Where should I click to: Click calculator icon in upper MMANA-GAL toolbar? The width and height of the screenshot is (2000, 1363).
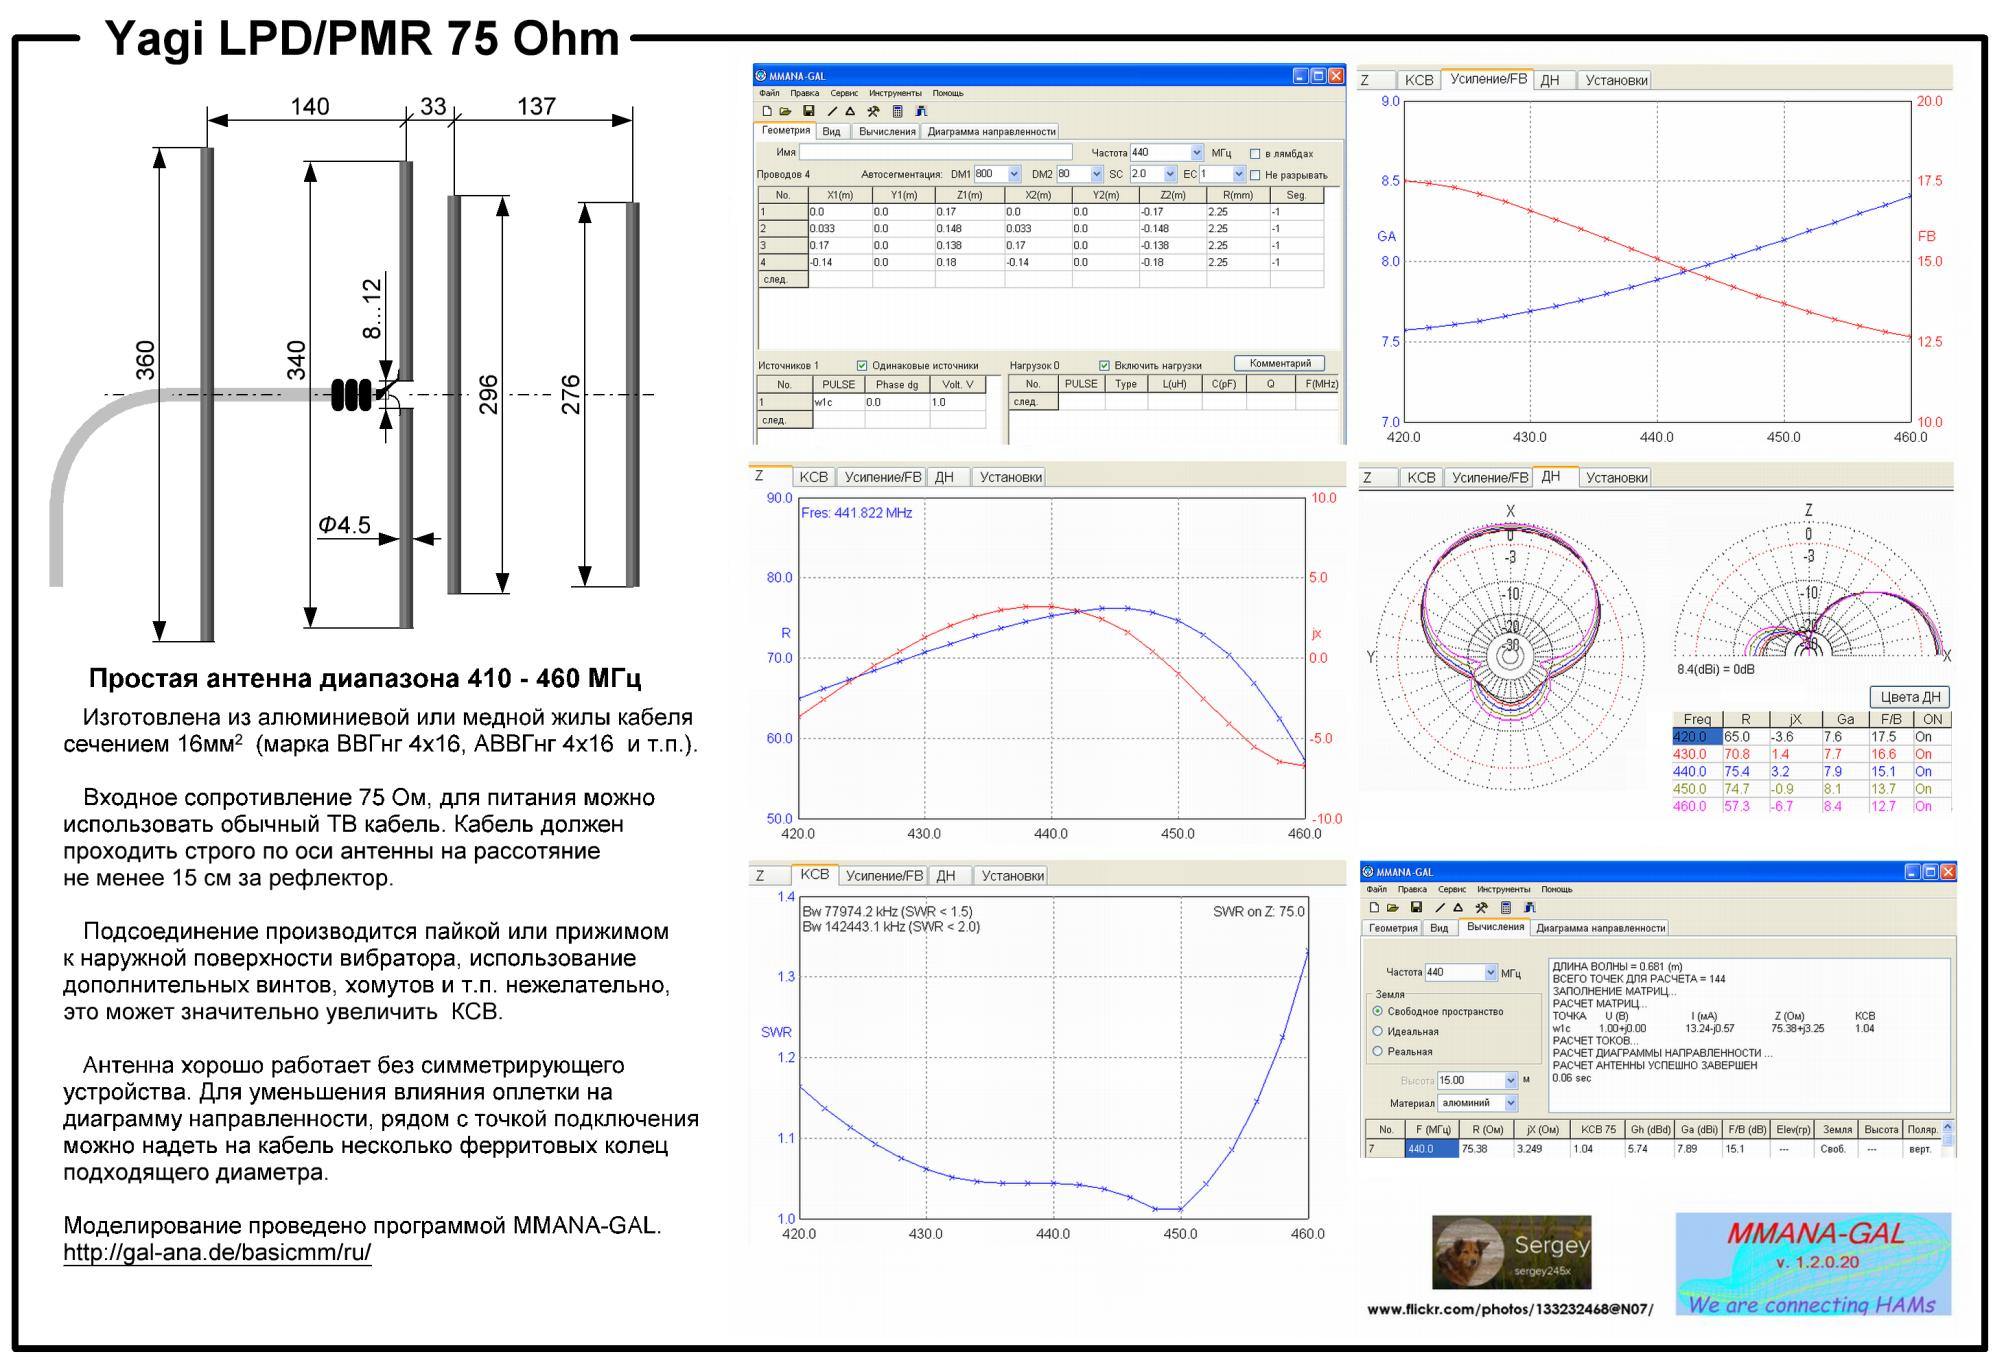coord(897,111)
